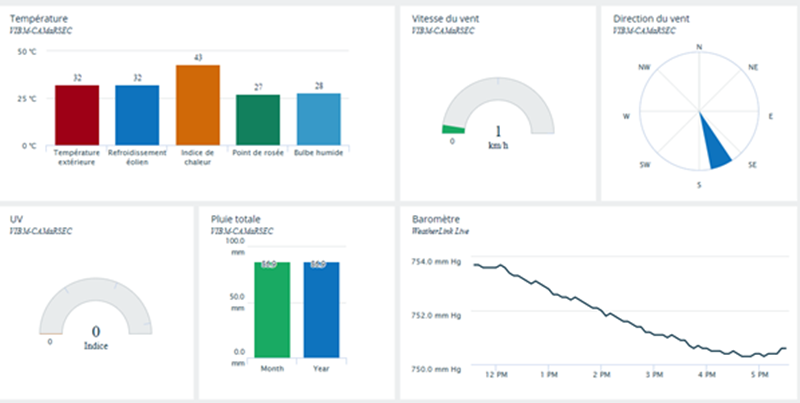The width and height of the screenshot is (800, 403).
Task: Click the 'WeatherLink Live' subtitle
Action: 440,231
